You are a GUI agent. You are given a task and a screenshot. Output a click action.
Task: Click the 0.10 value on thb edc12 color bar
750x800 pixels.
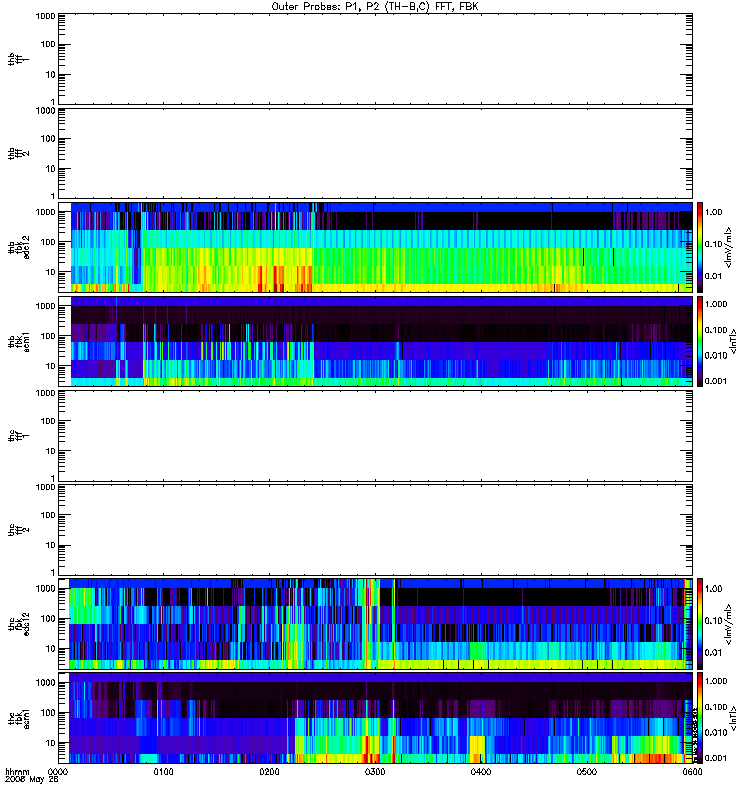coord(713,244)
